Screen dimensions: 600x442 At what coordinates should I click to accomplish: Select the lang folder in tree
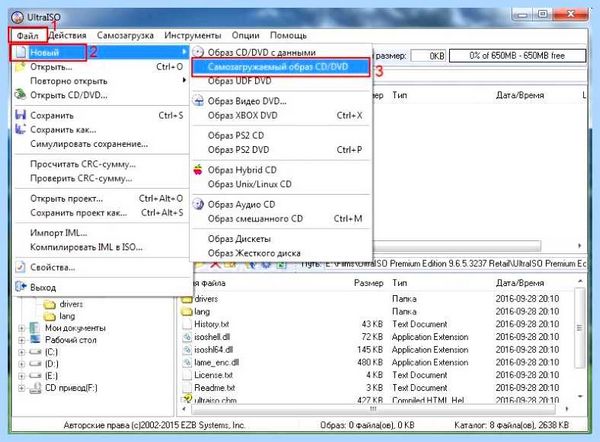(x=67, y=316)
